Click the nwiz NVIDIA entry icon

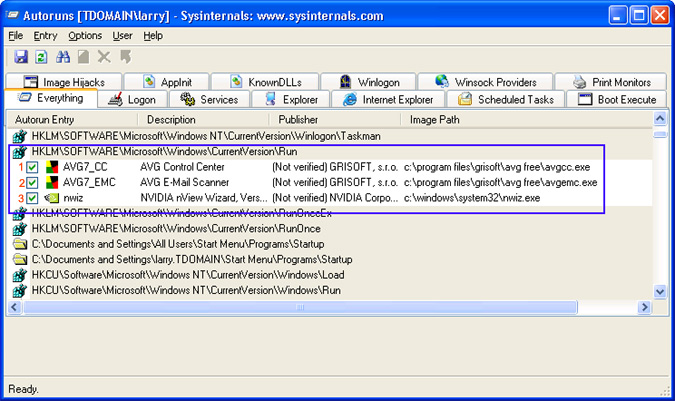52,198
